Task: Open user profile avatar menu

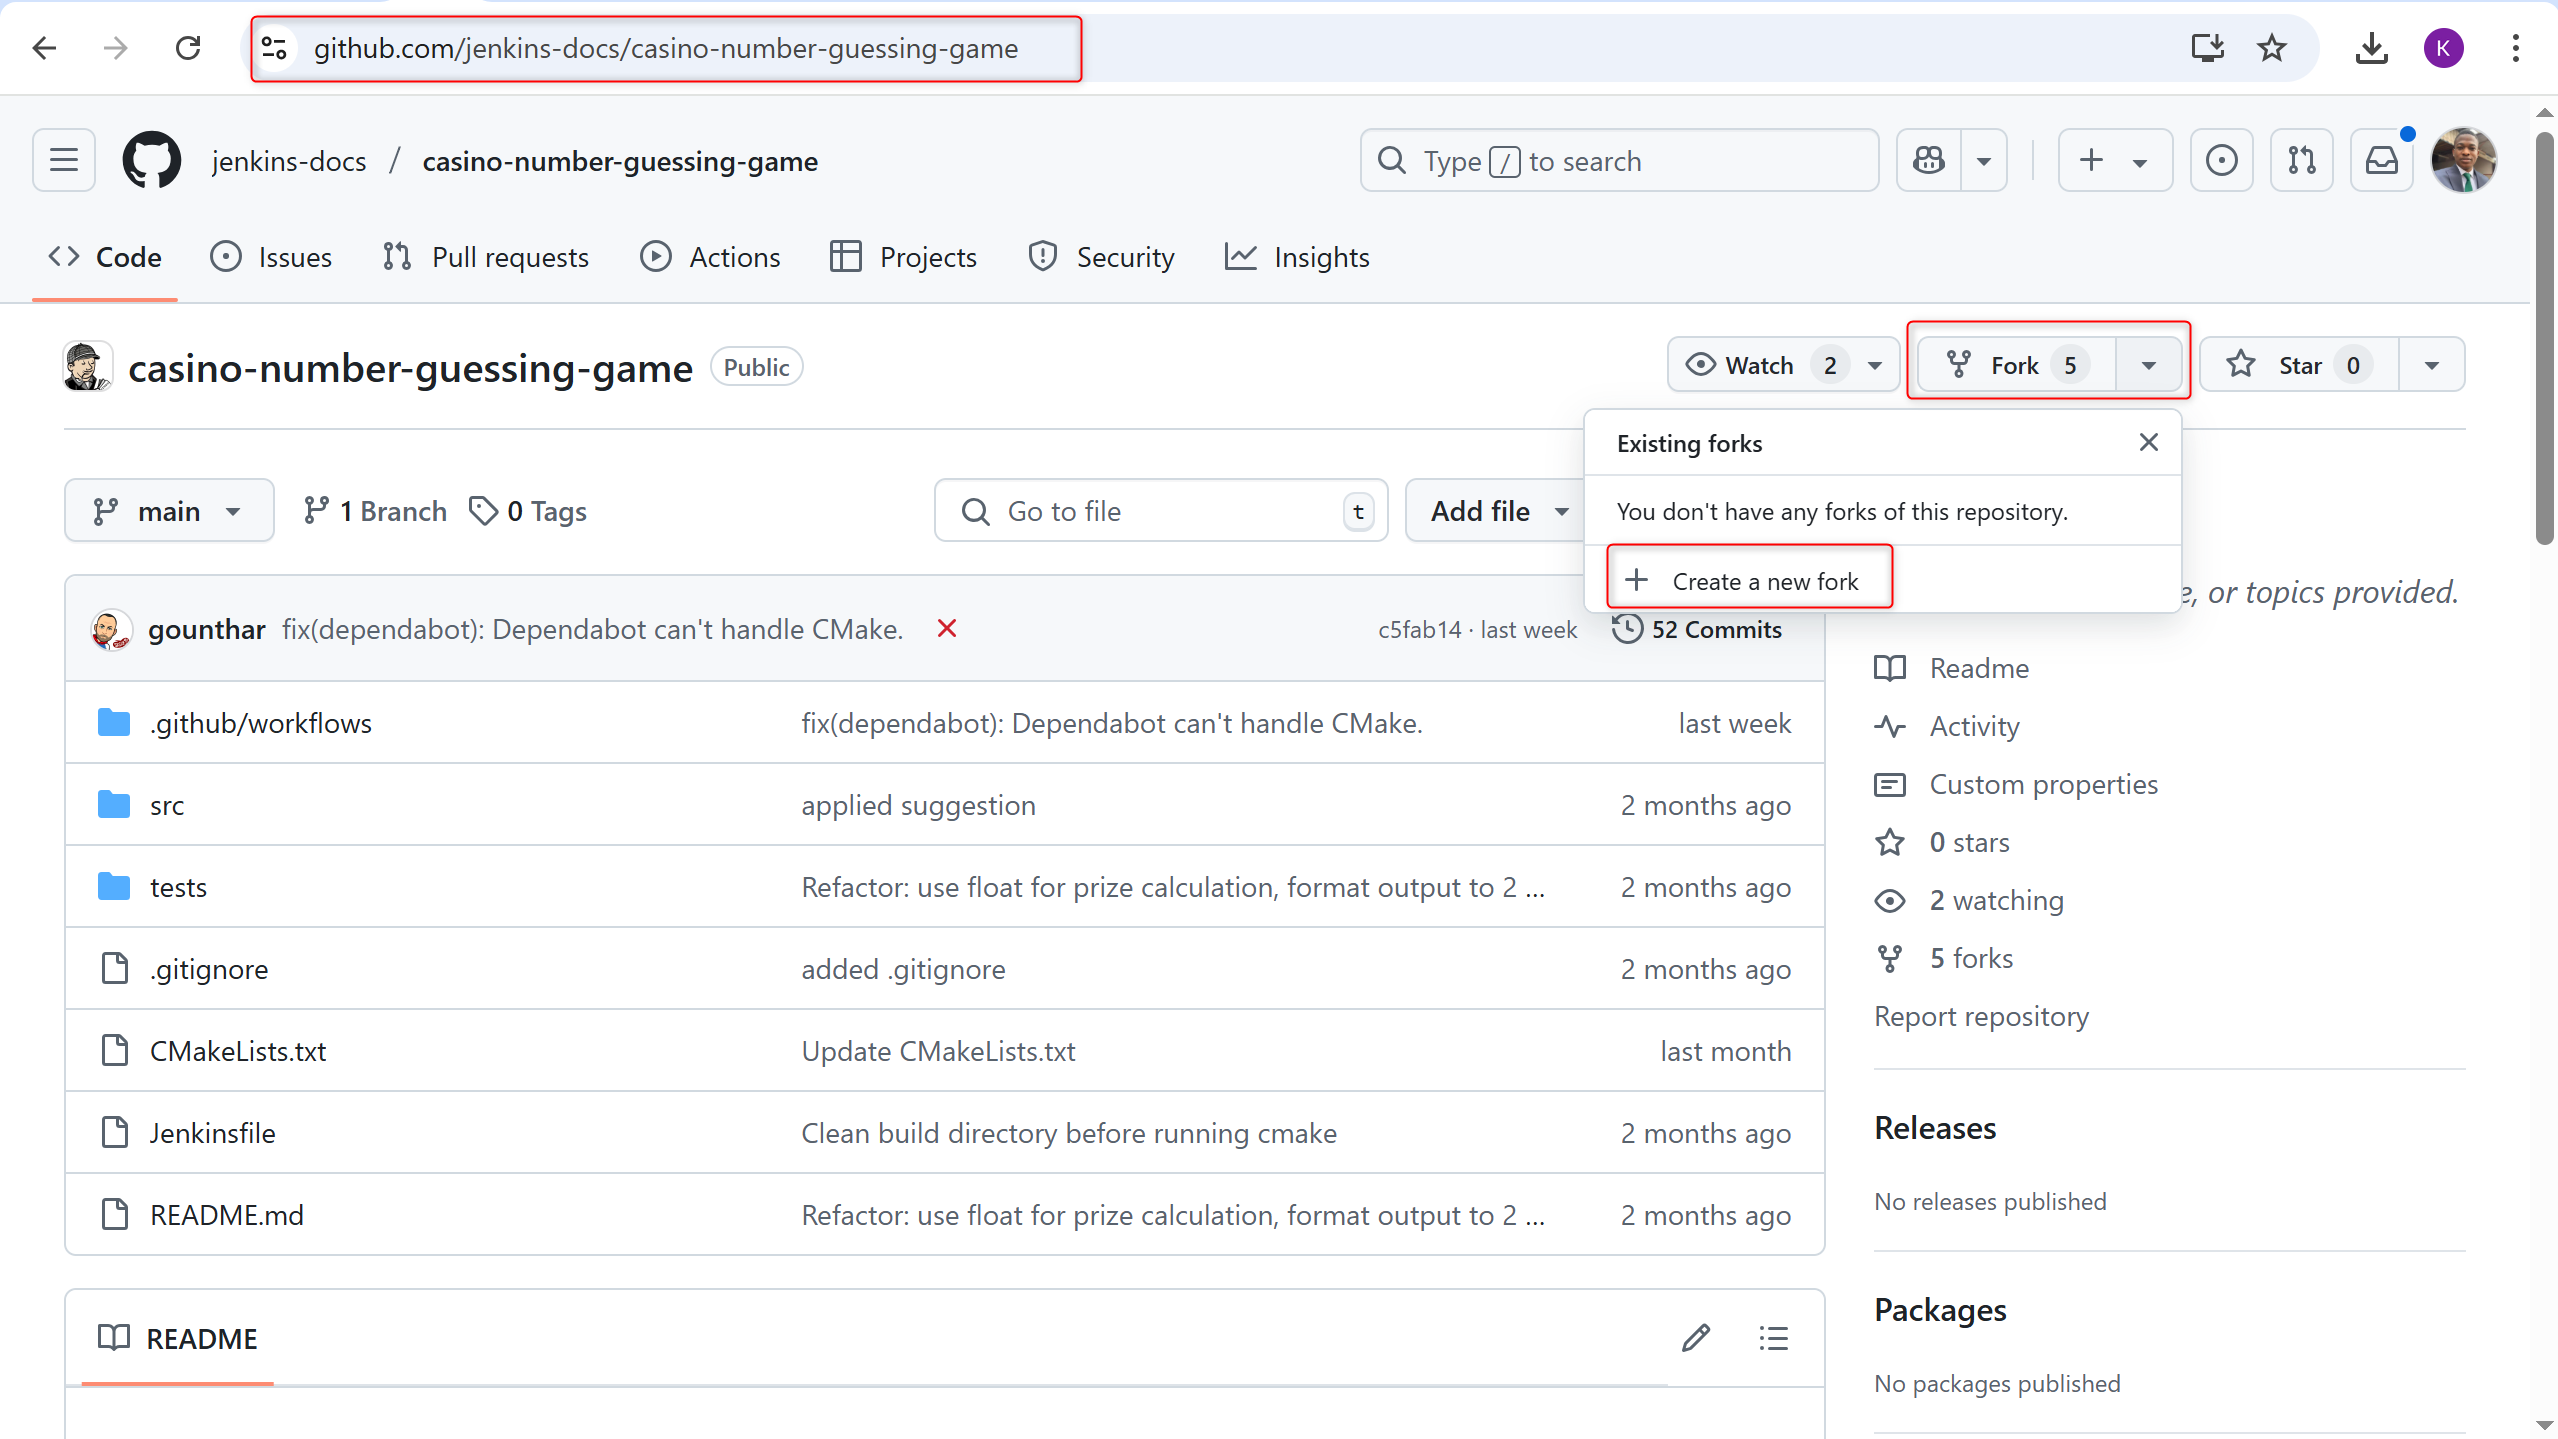Action: pos(2464,160)
